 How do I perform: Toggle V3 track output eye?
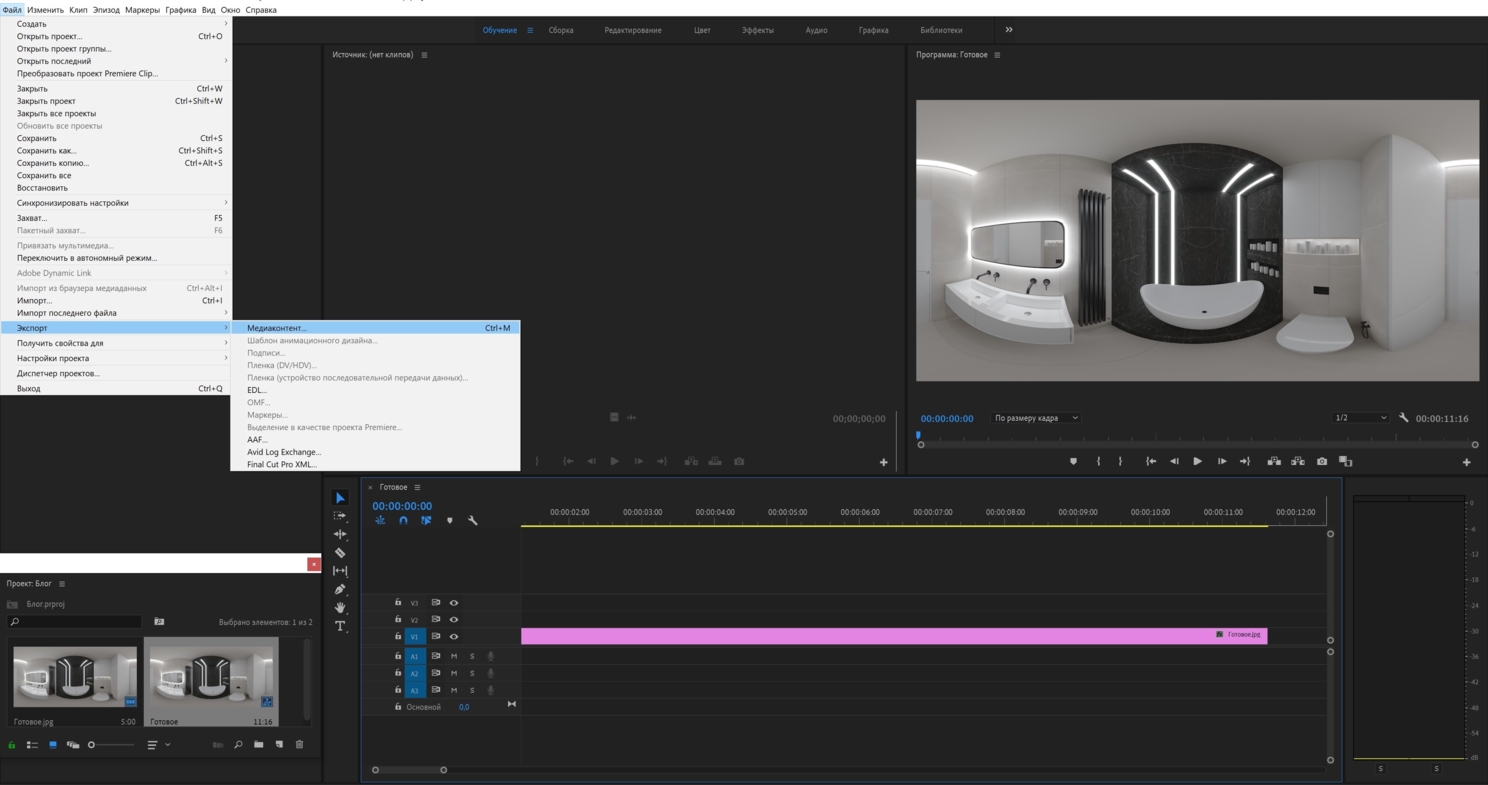pos(454,603)
